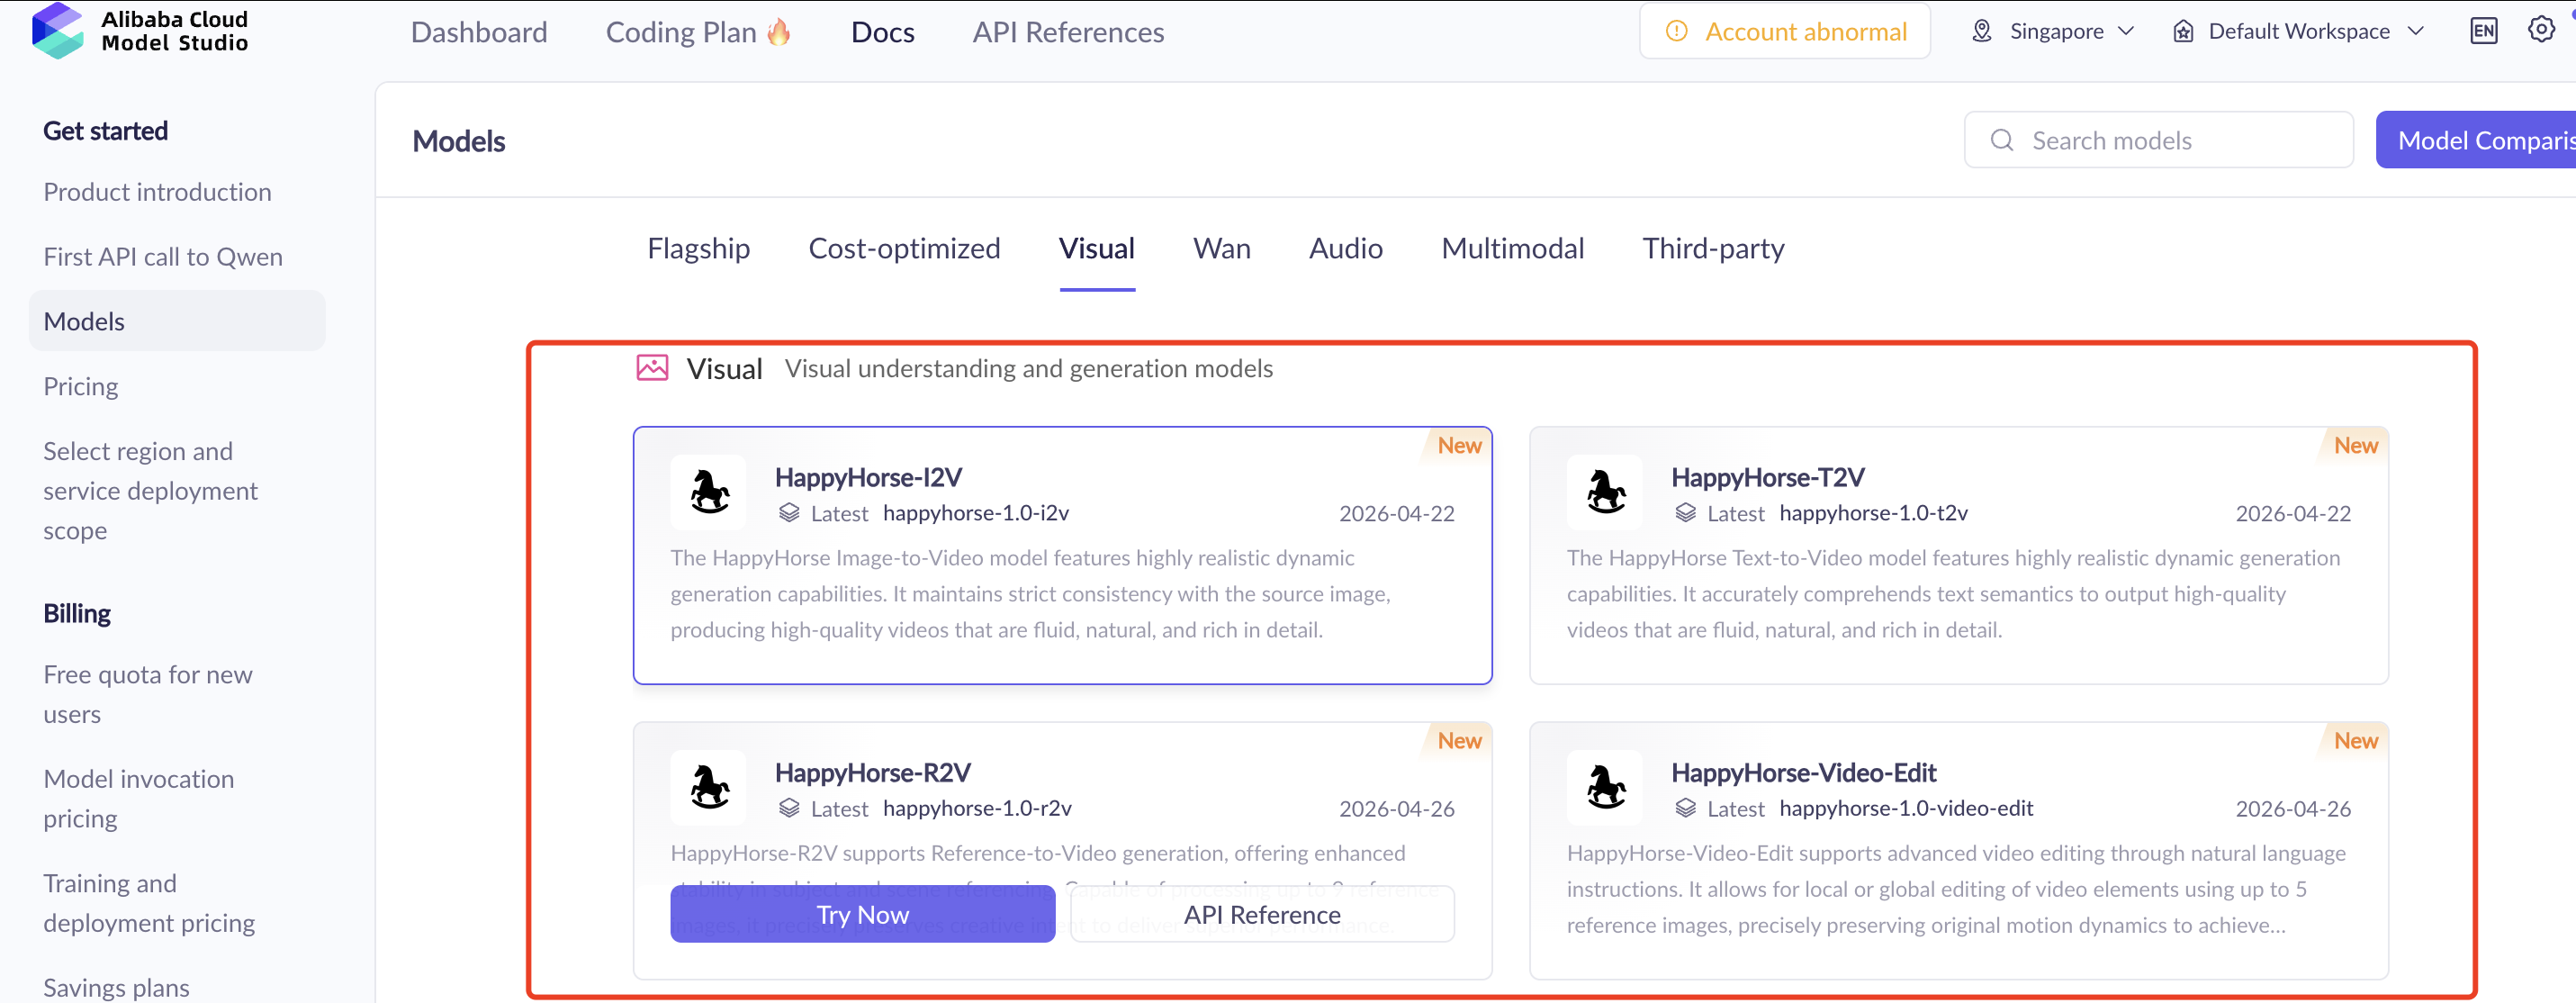This screenshot has height=1003, width=2576.
Task: Click the location pin icon beside Singapore
Action: 1981,32
